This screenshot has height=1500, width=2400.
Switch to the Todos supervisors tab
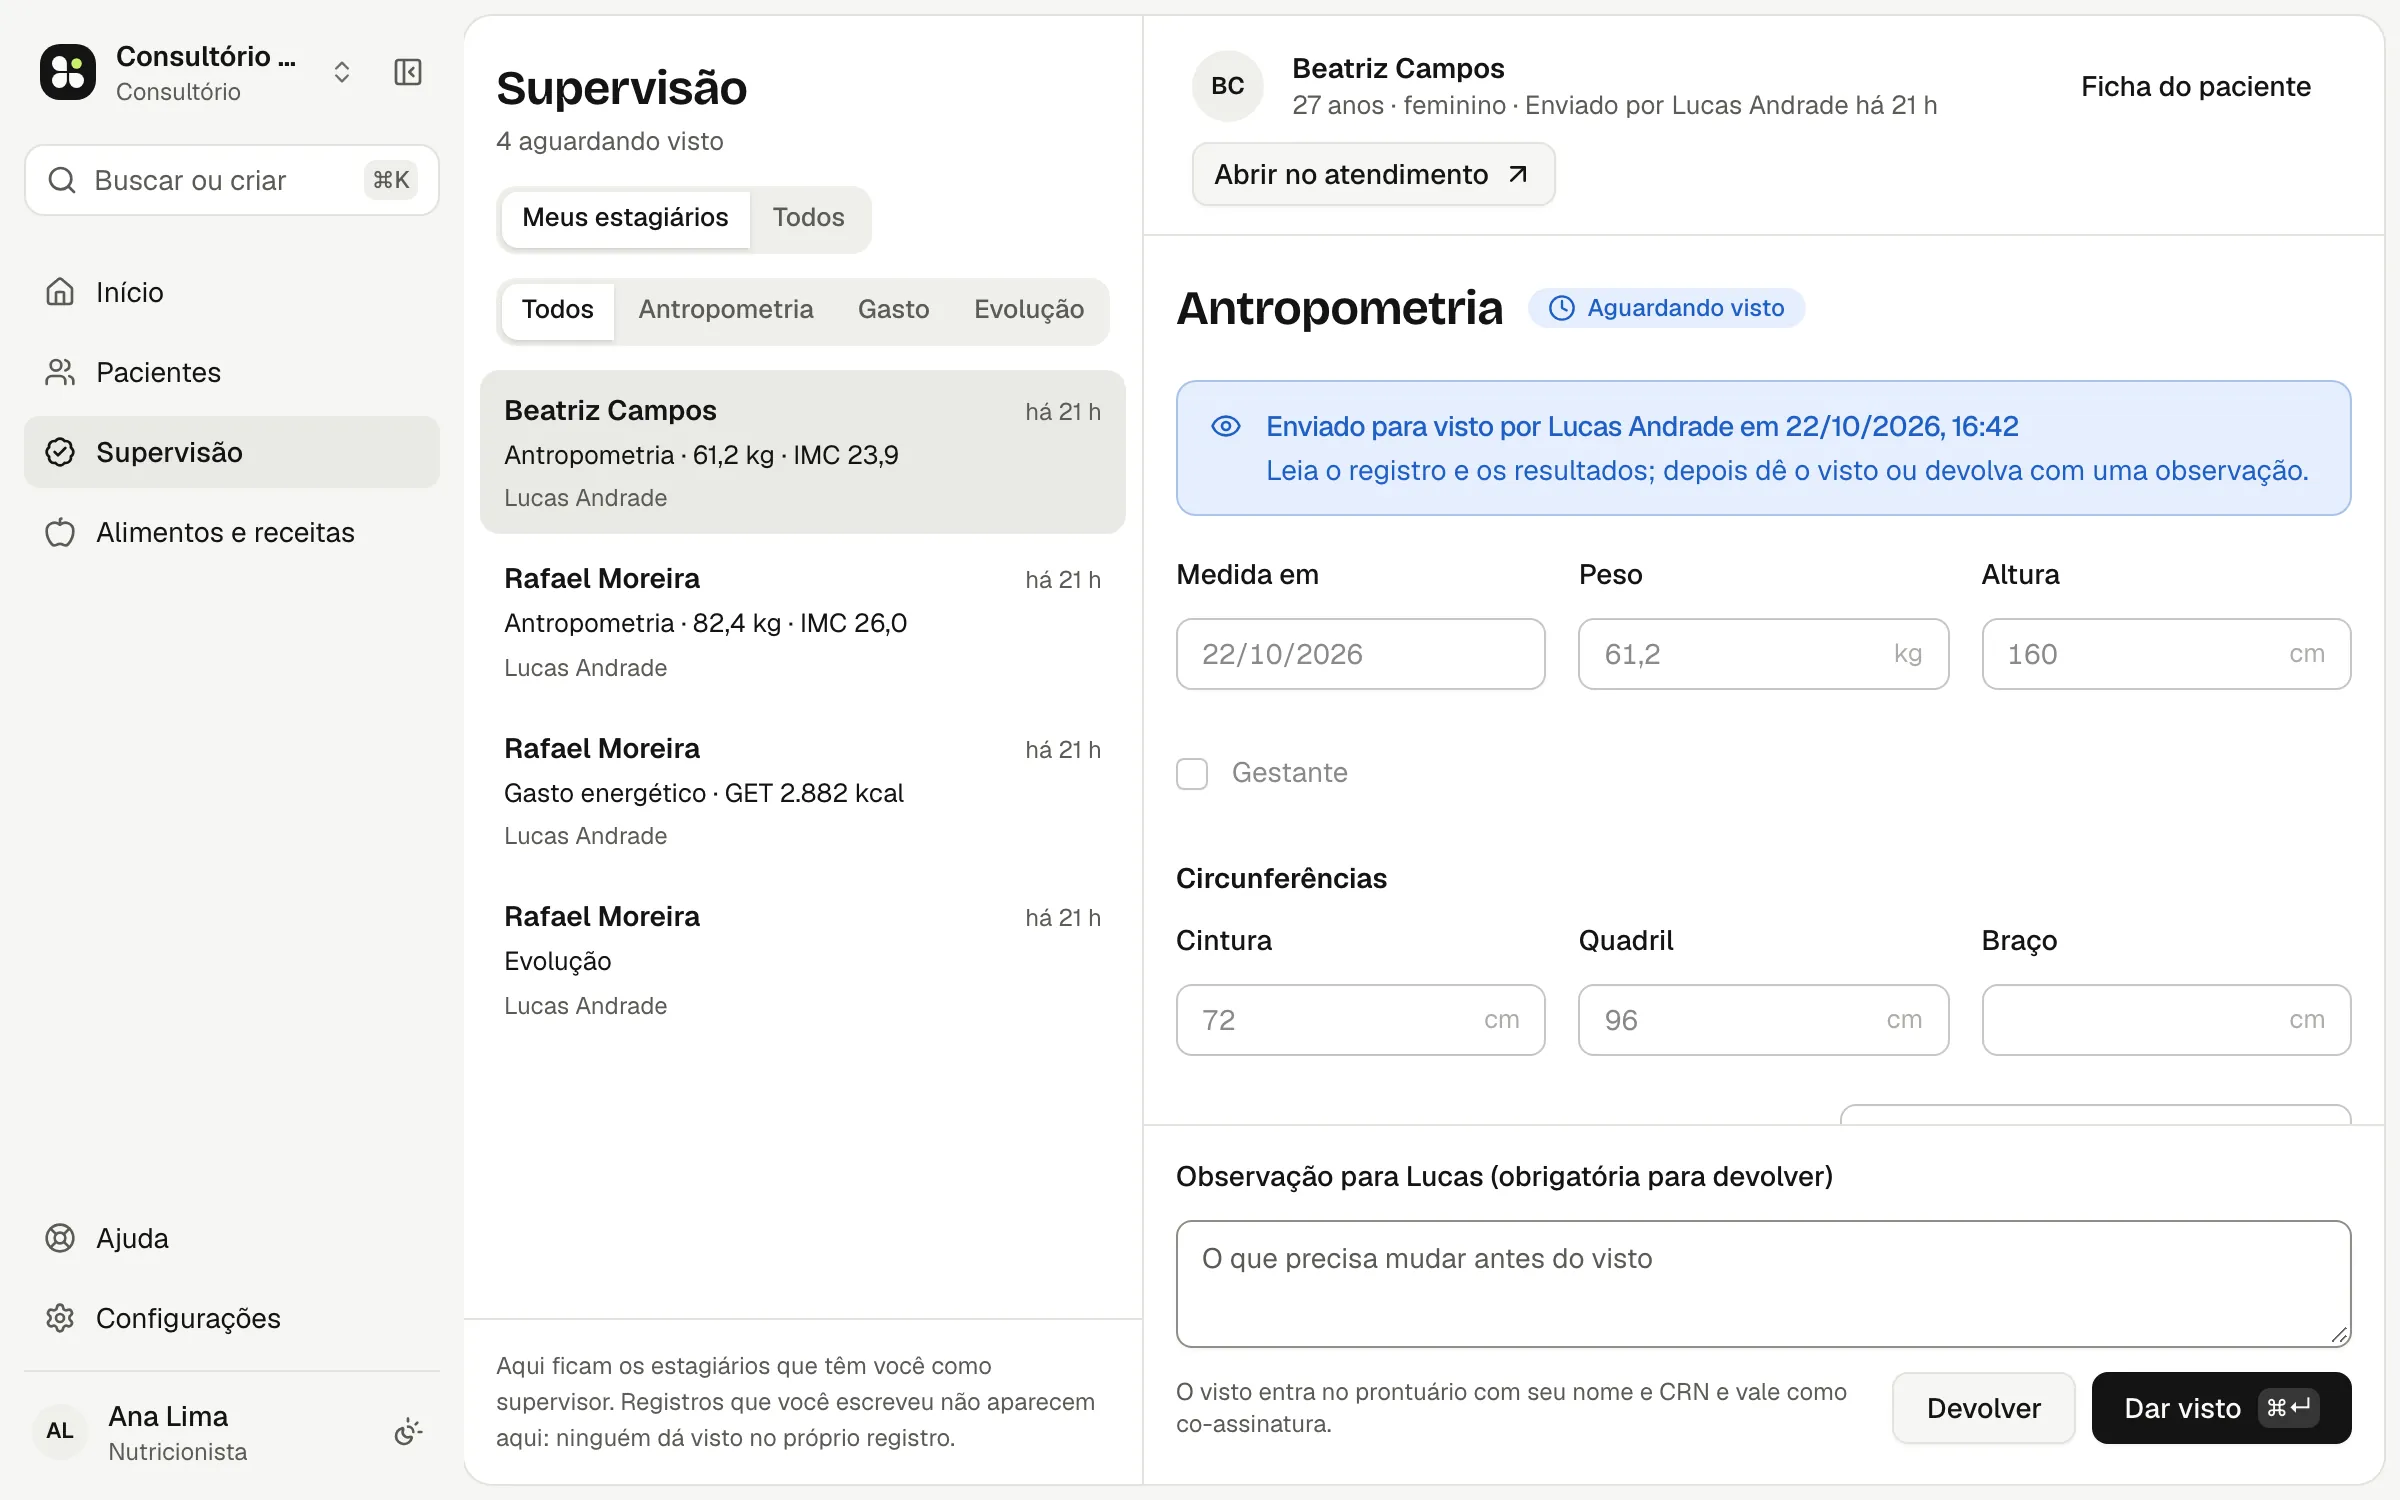click(x=808, y=218)
